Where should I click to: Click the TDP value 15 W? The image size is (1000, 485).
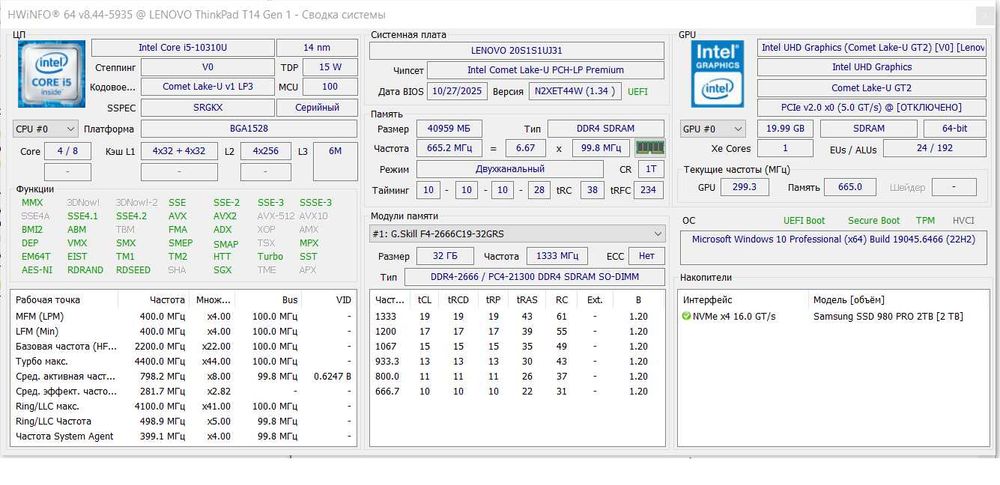[x=330, y=67]
